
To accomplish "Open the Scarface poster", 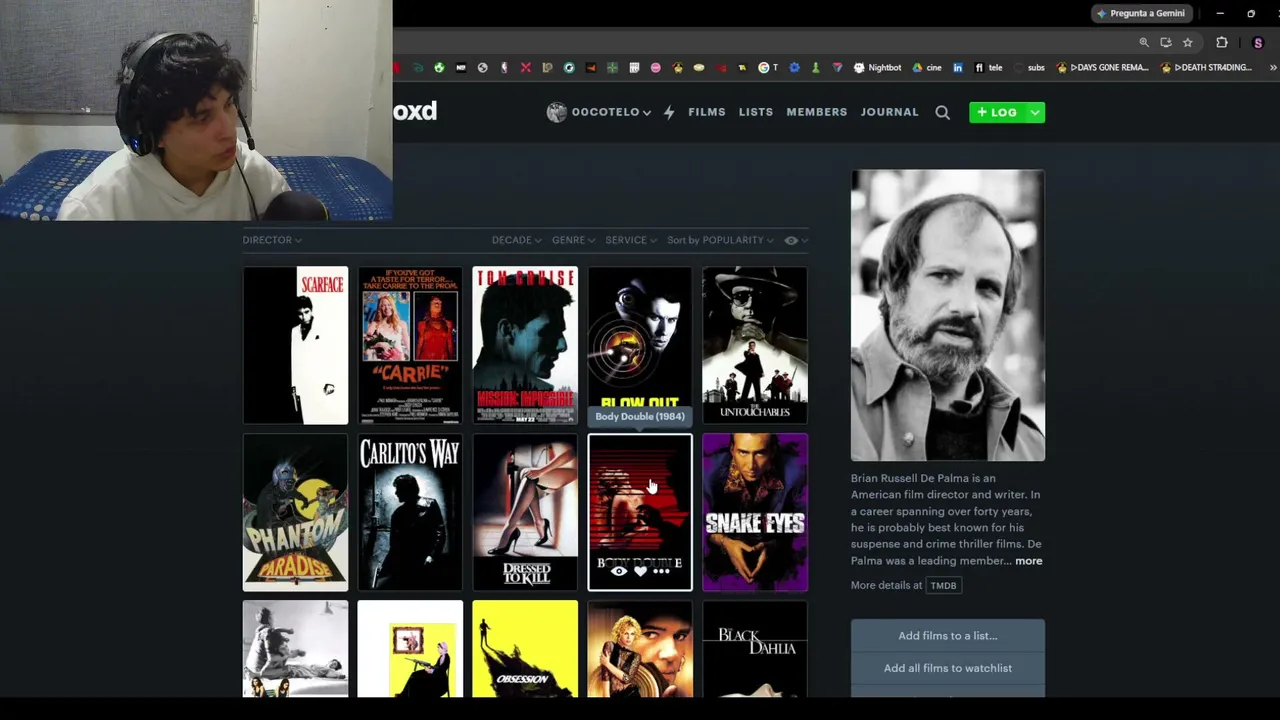I will pyautogui.click(x=295, y=345).
